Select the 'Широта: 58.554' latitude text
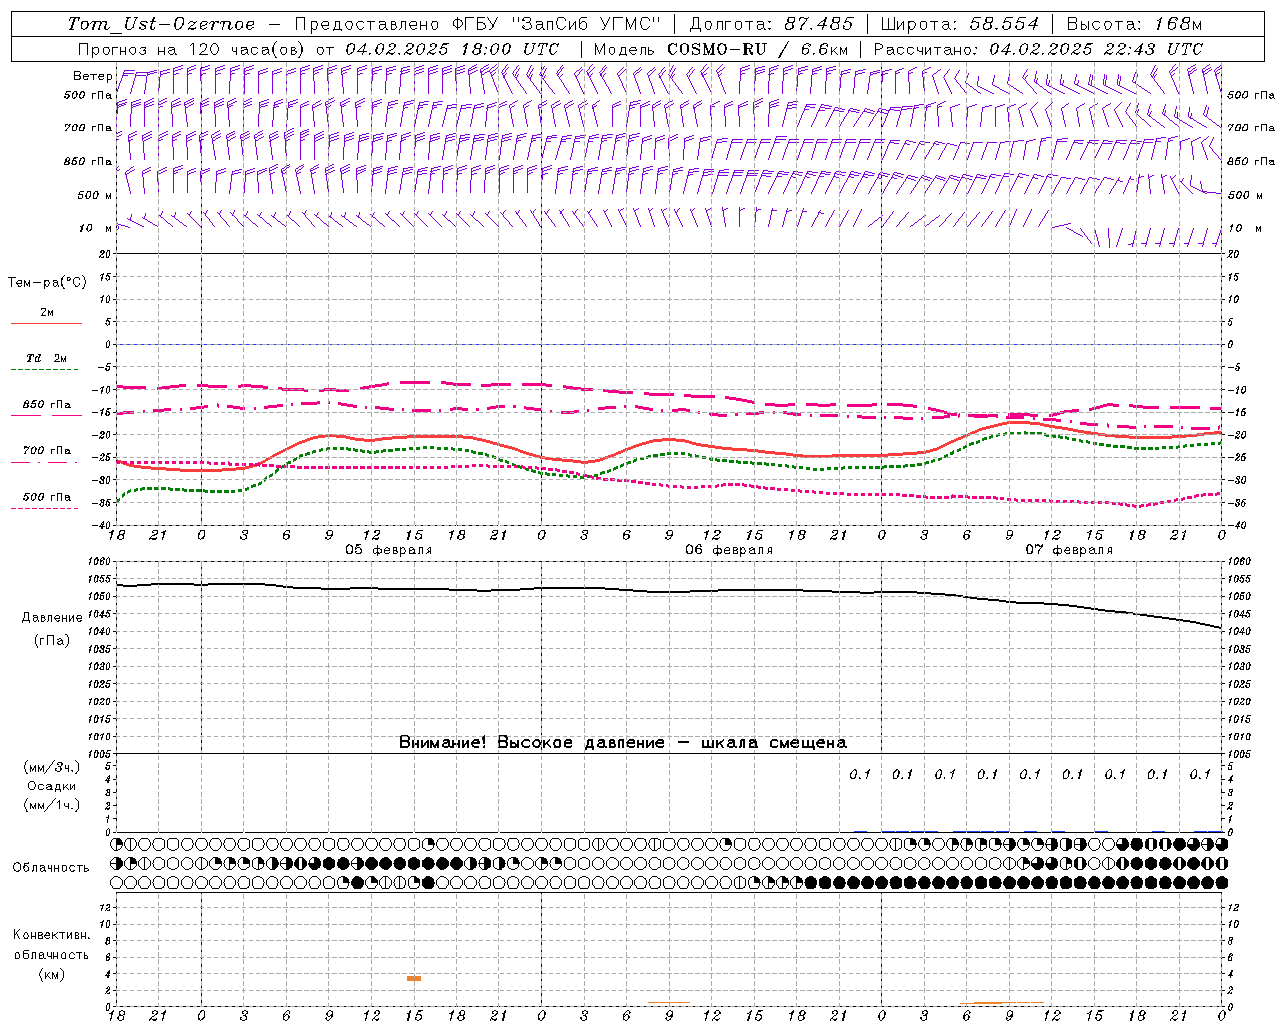The image size is (1280, 1024). [x=960, y=24]
